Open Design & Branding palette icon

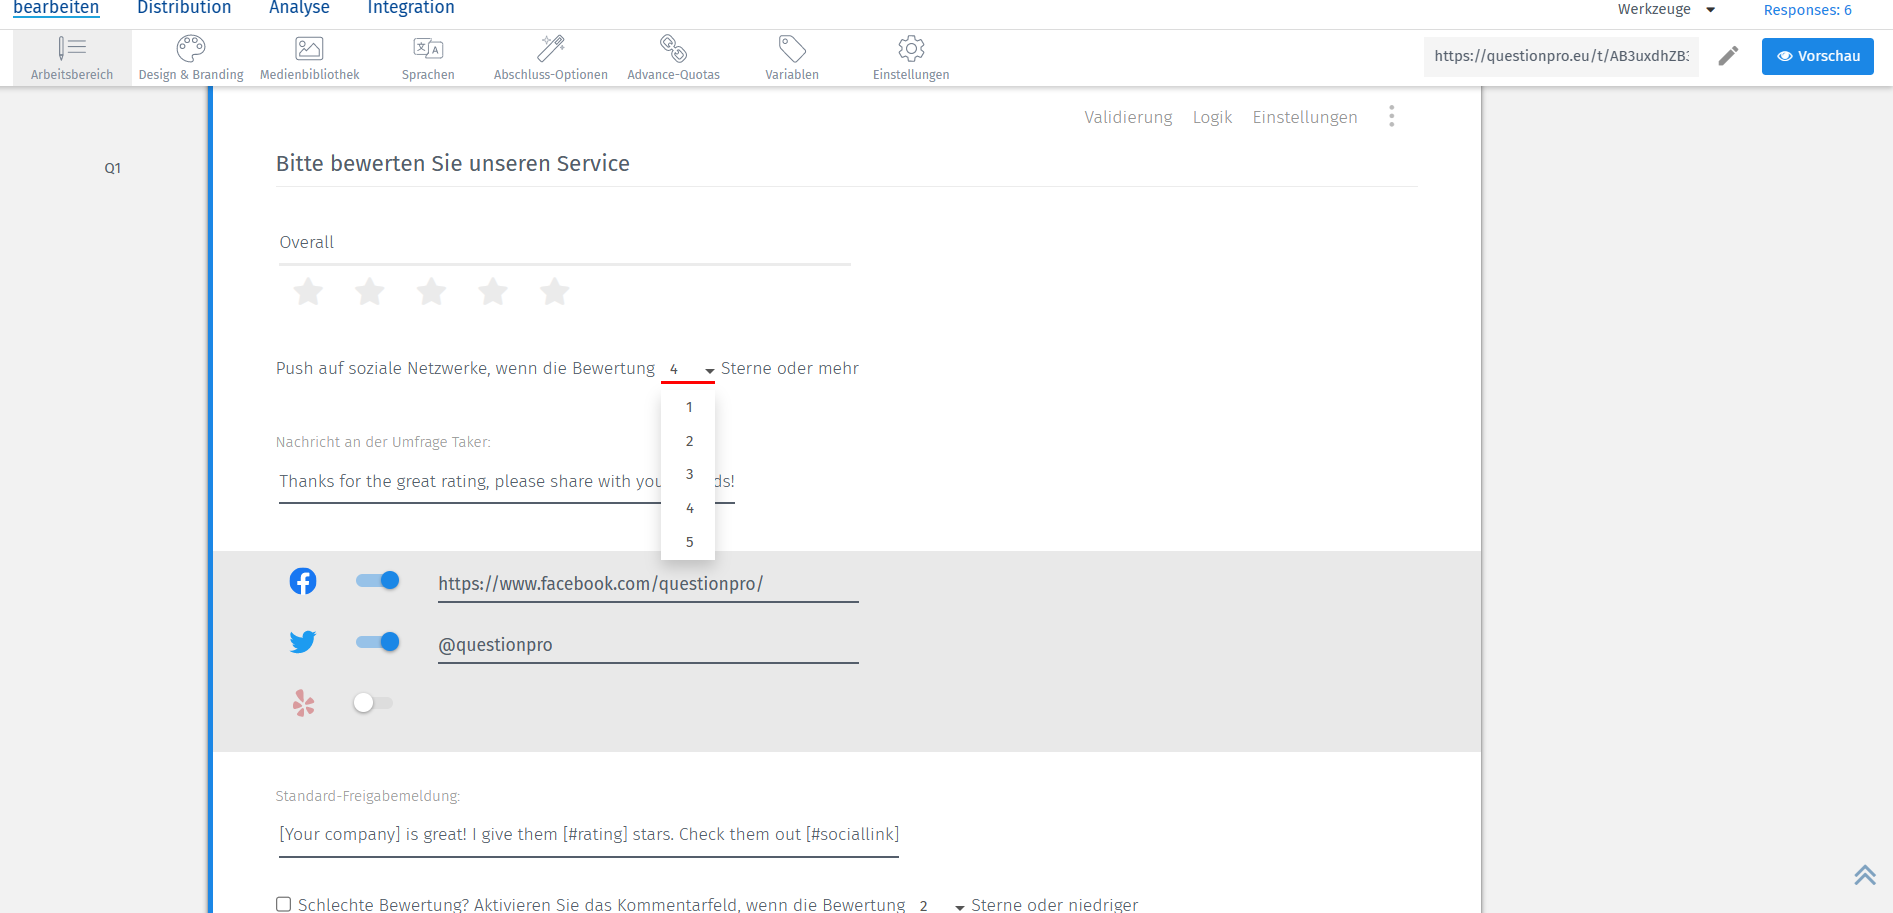coord(191,48)
